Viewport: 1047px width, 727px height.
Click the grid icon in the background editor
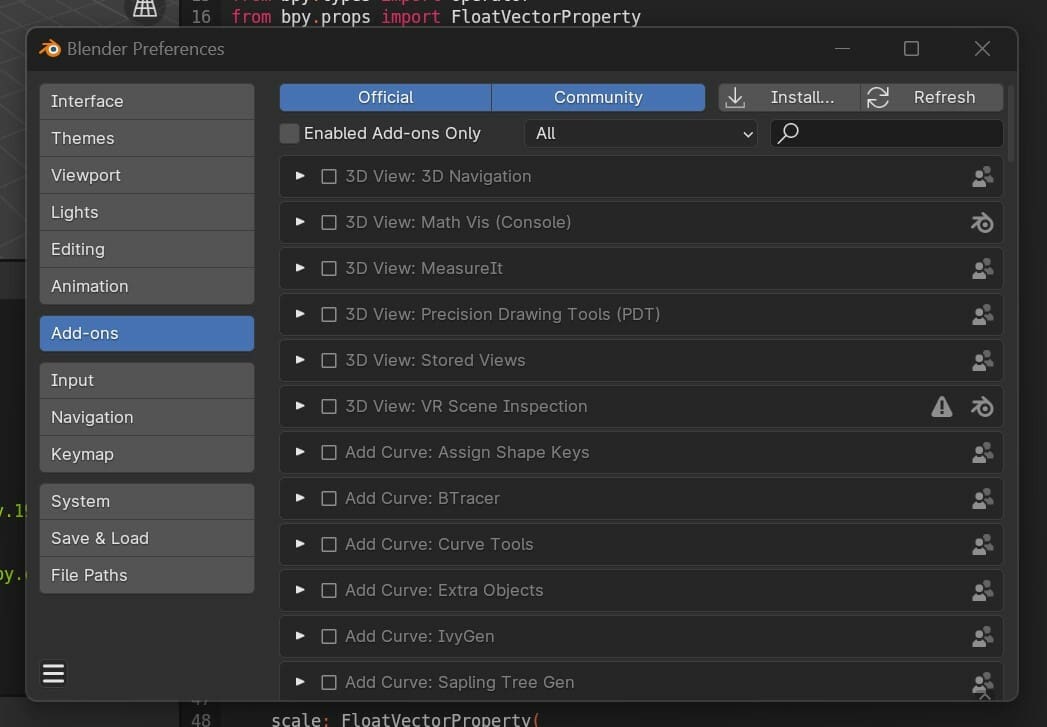[145, 8]
